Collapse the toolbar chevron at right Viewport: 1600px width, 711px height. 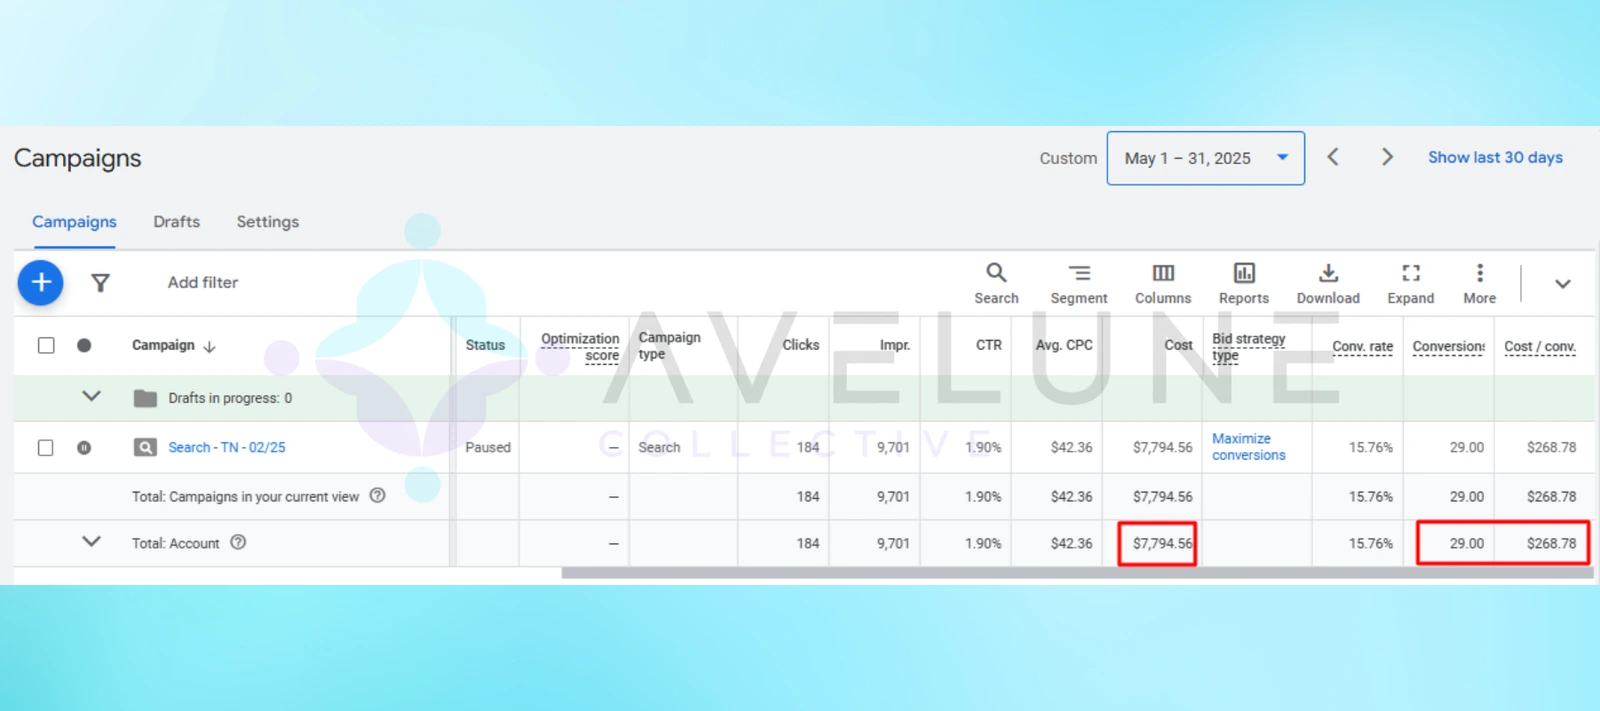[1563, 284]
